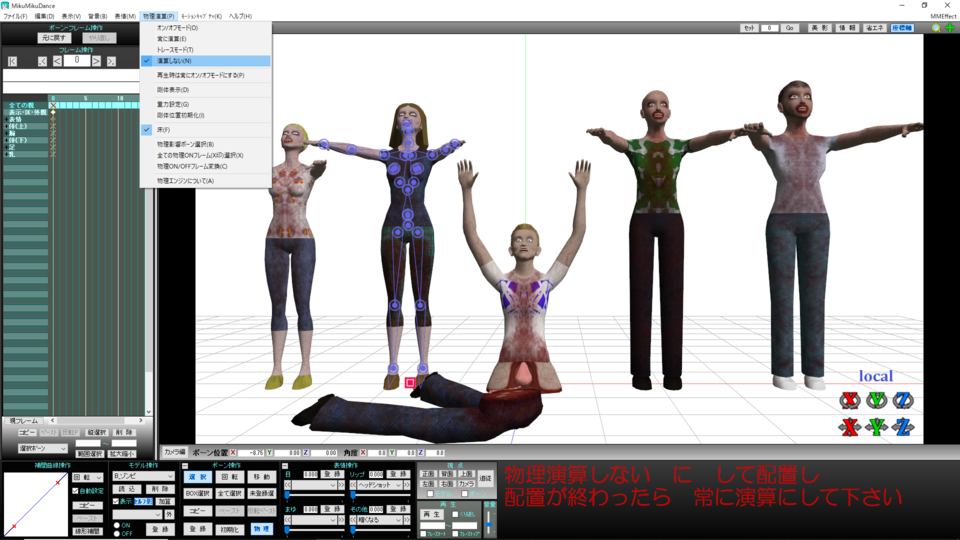Toggle the モデル follow checkbox in view panel
The height and width of the screenshot is (540, 960).
point(430,493)
